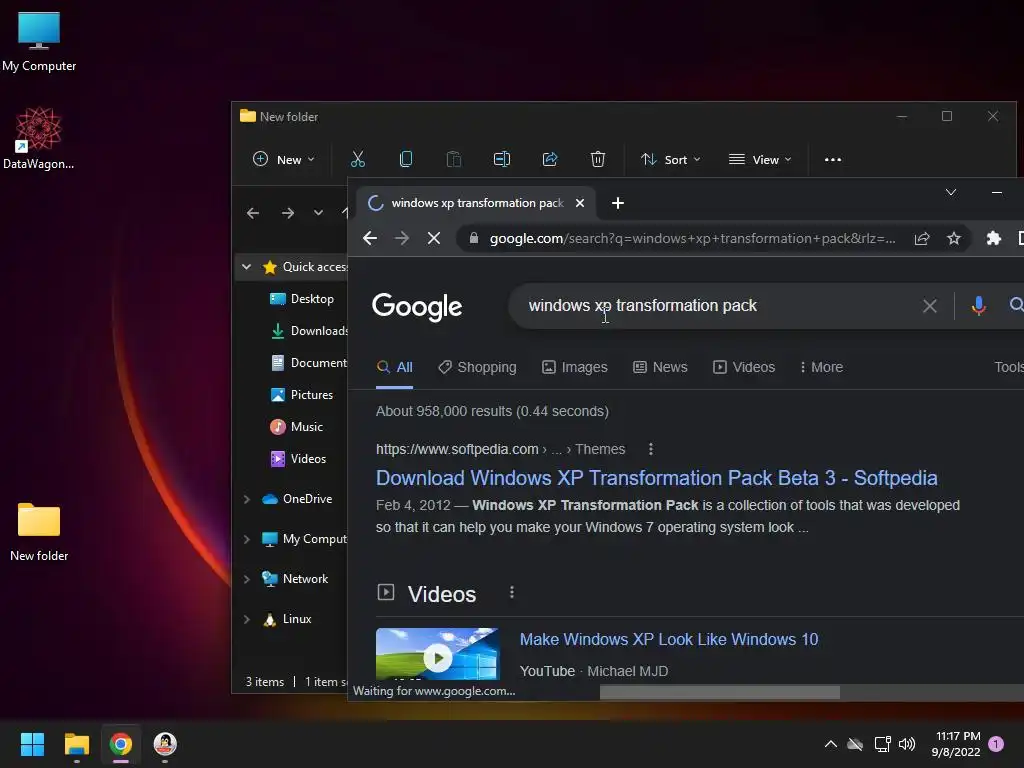1024x768 pixels.
Task: Click the Chrome icon in the taskbar
Action: (x=121, y=744)
